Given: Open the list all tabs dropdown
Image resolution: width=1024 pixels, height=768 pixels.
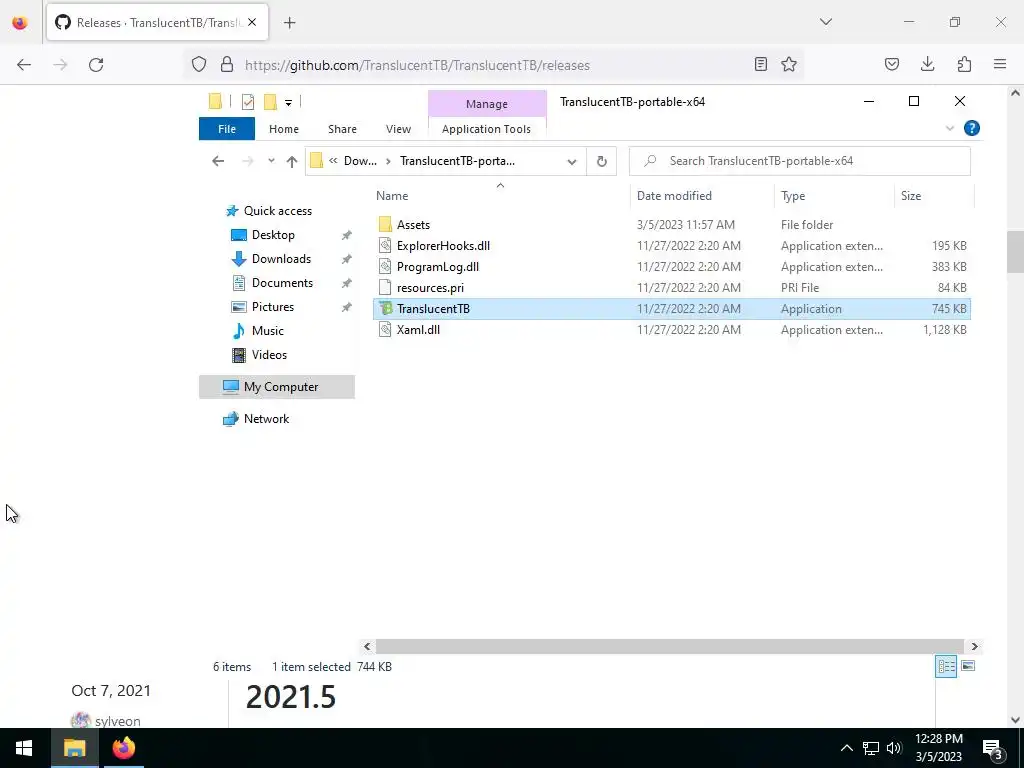Looking at the screenshot, I should point(825,22).
